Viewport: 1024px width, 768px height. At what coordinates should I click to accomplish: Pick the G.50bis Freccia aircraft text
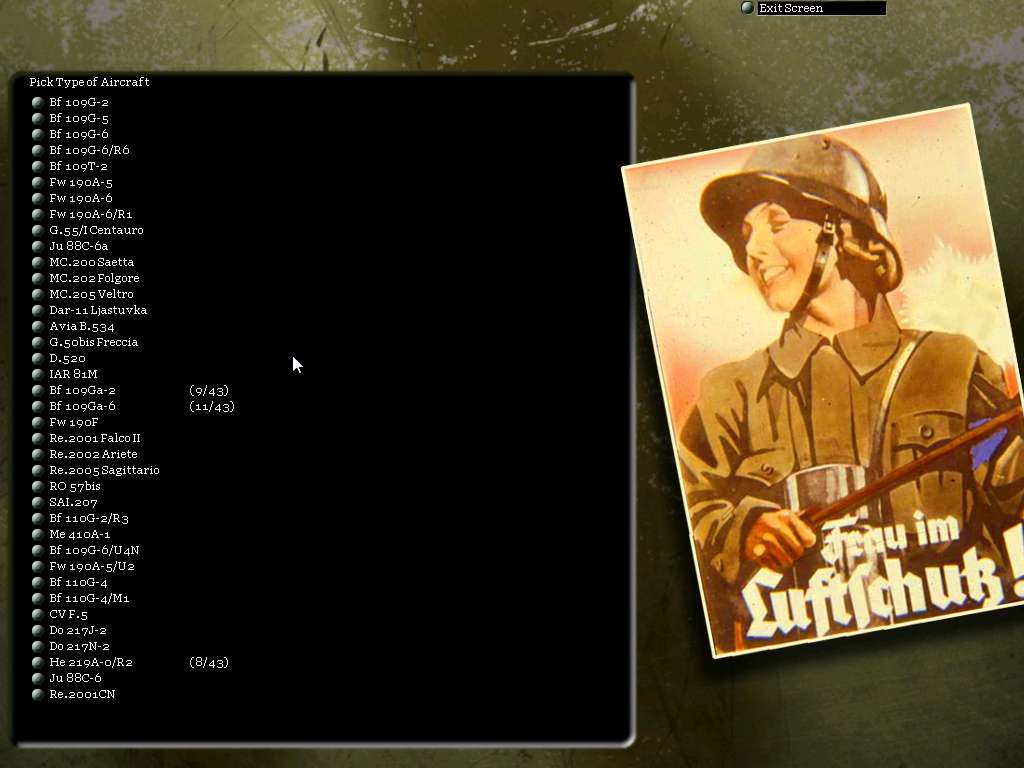(93, 342)
